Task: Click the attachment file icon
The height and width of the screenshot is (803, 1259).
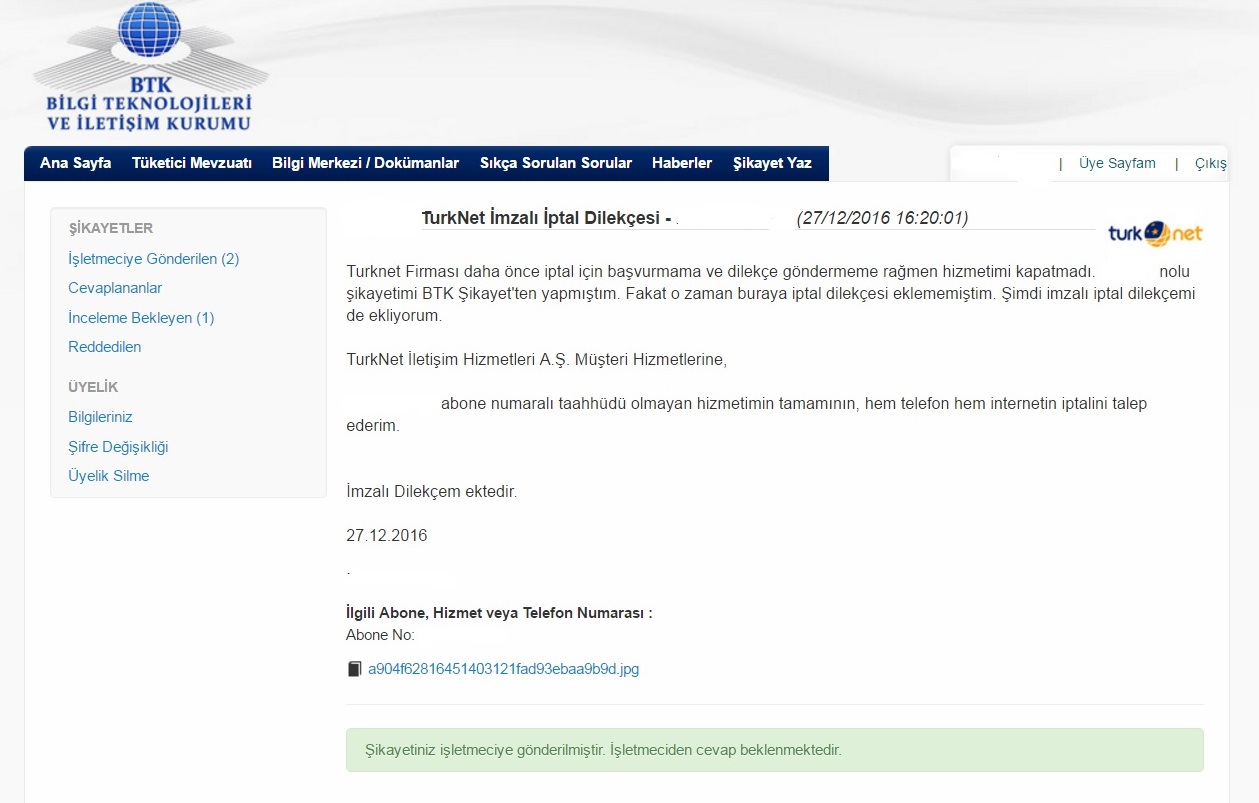Action: [x=354, y=669]
